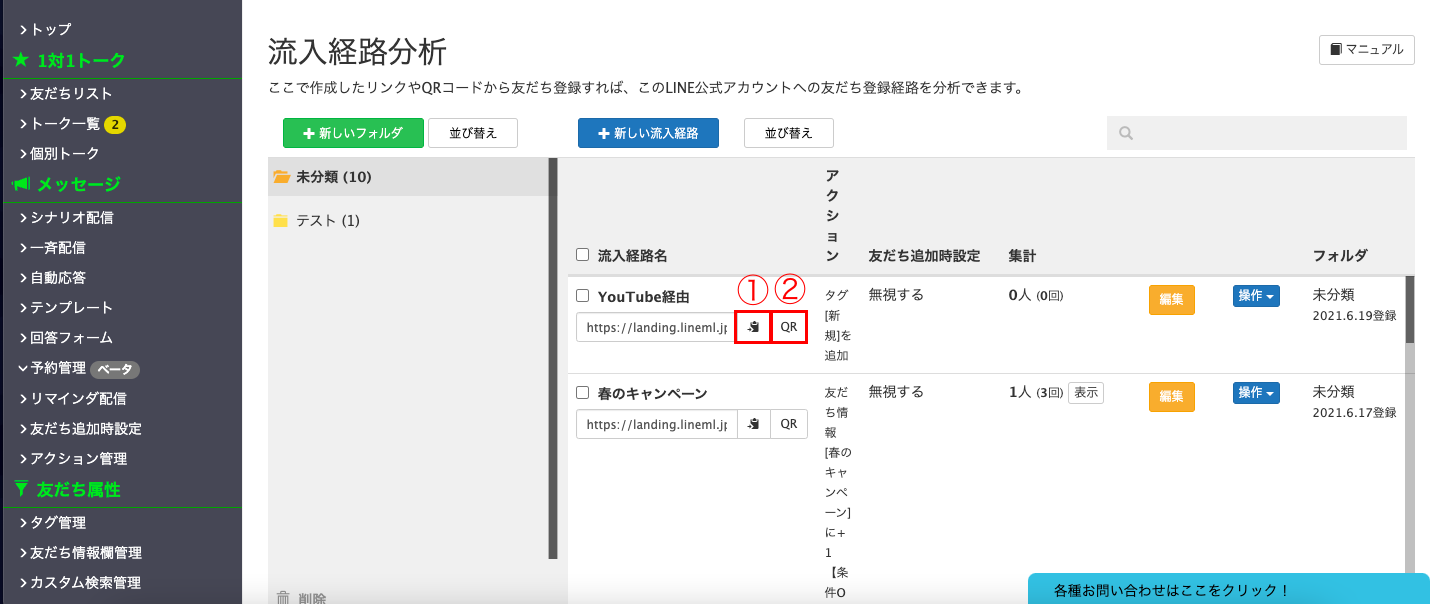The height and width of the screenshot is (604, 1439).
Task: Open 操作 dropdown for YouTube経由
Action: (x=1256, y=296)
